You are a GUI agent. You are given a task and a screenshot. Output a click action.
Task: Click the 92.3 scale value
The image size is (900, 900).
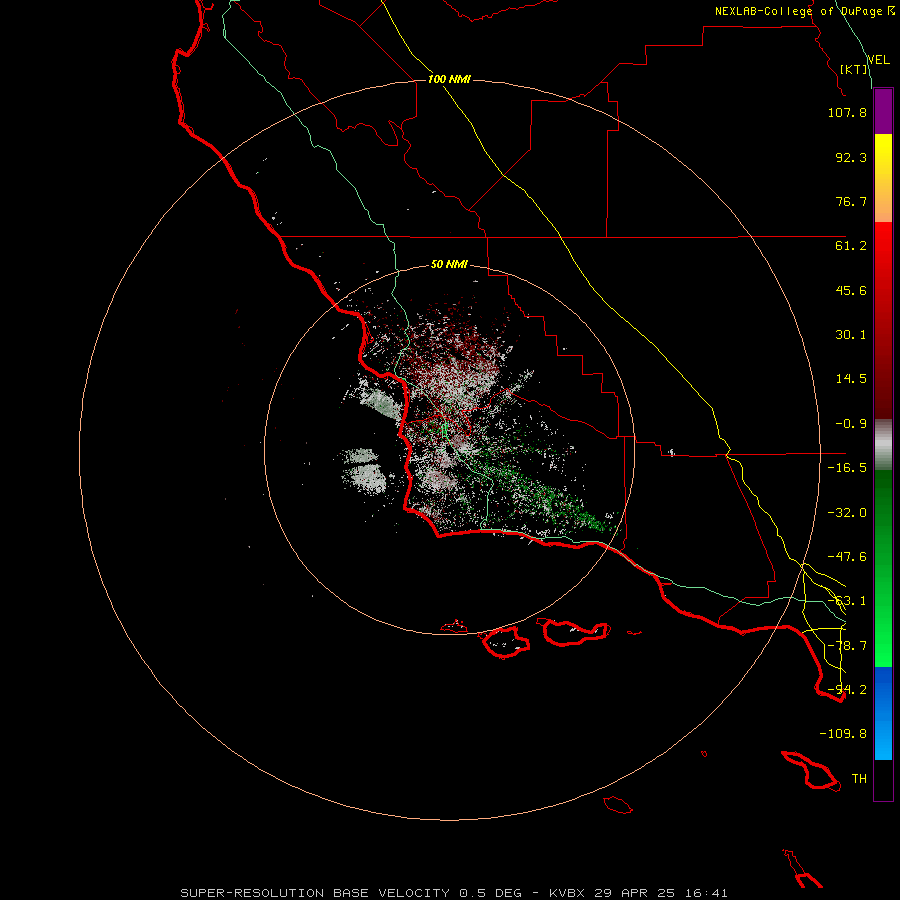point(851,157)
